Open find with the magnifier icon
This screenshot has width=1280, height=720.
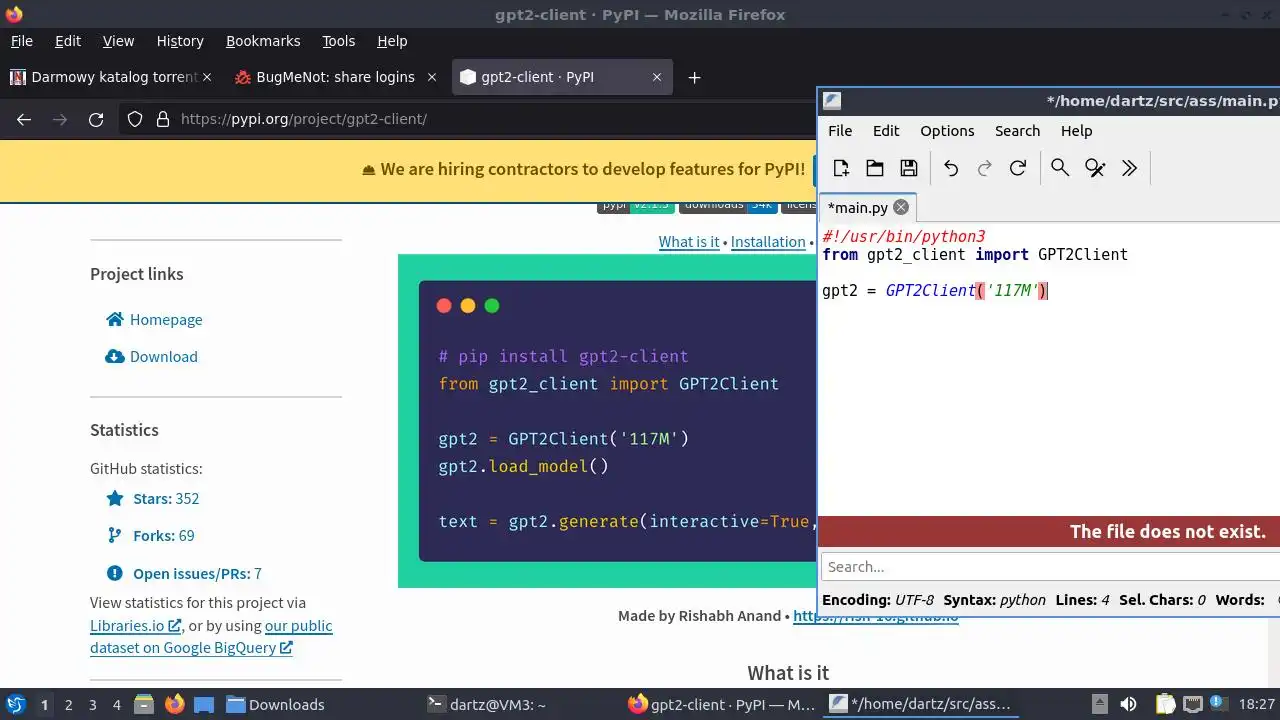[1060, 168]
